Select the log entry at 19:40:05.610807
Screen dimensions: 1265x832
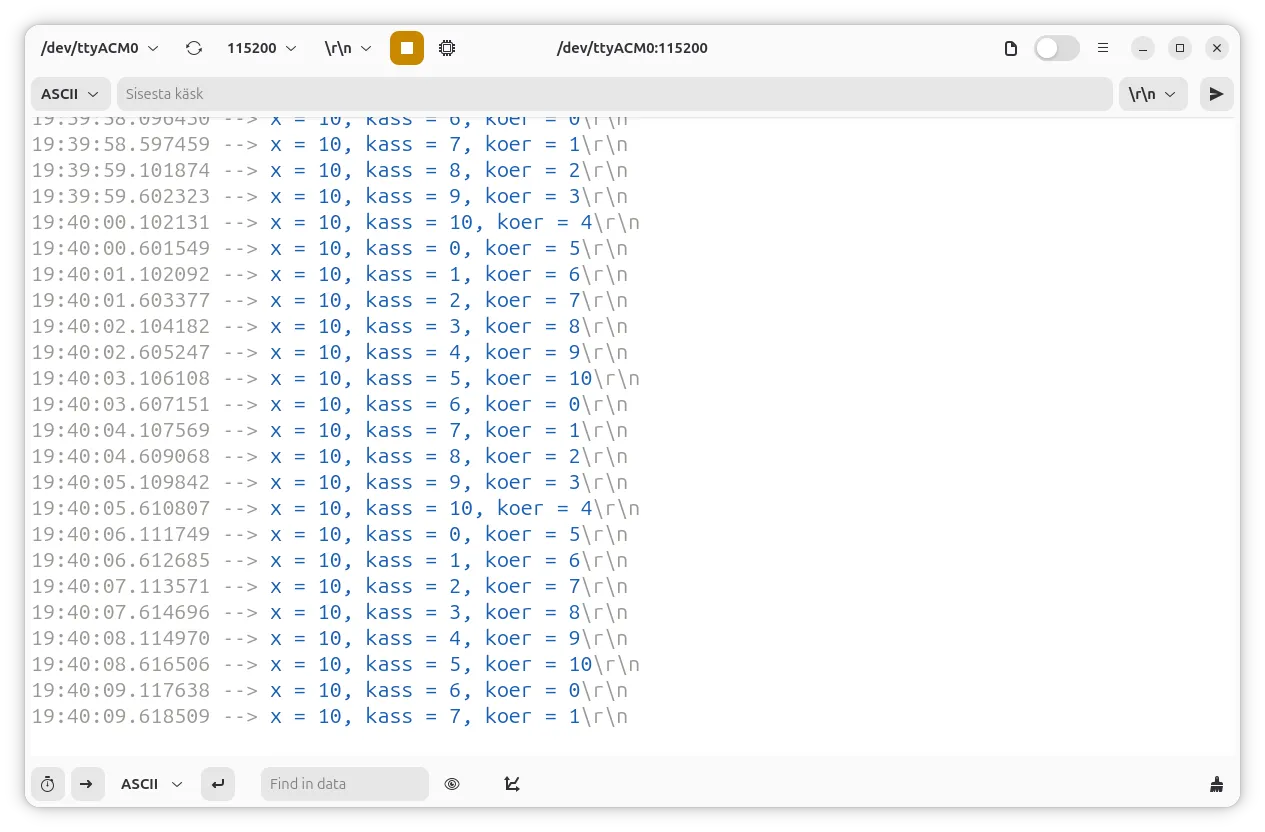(336, 508)
